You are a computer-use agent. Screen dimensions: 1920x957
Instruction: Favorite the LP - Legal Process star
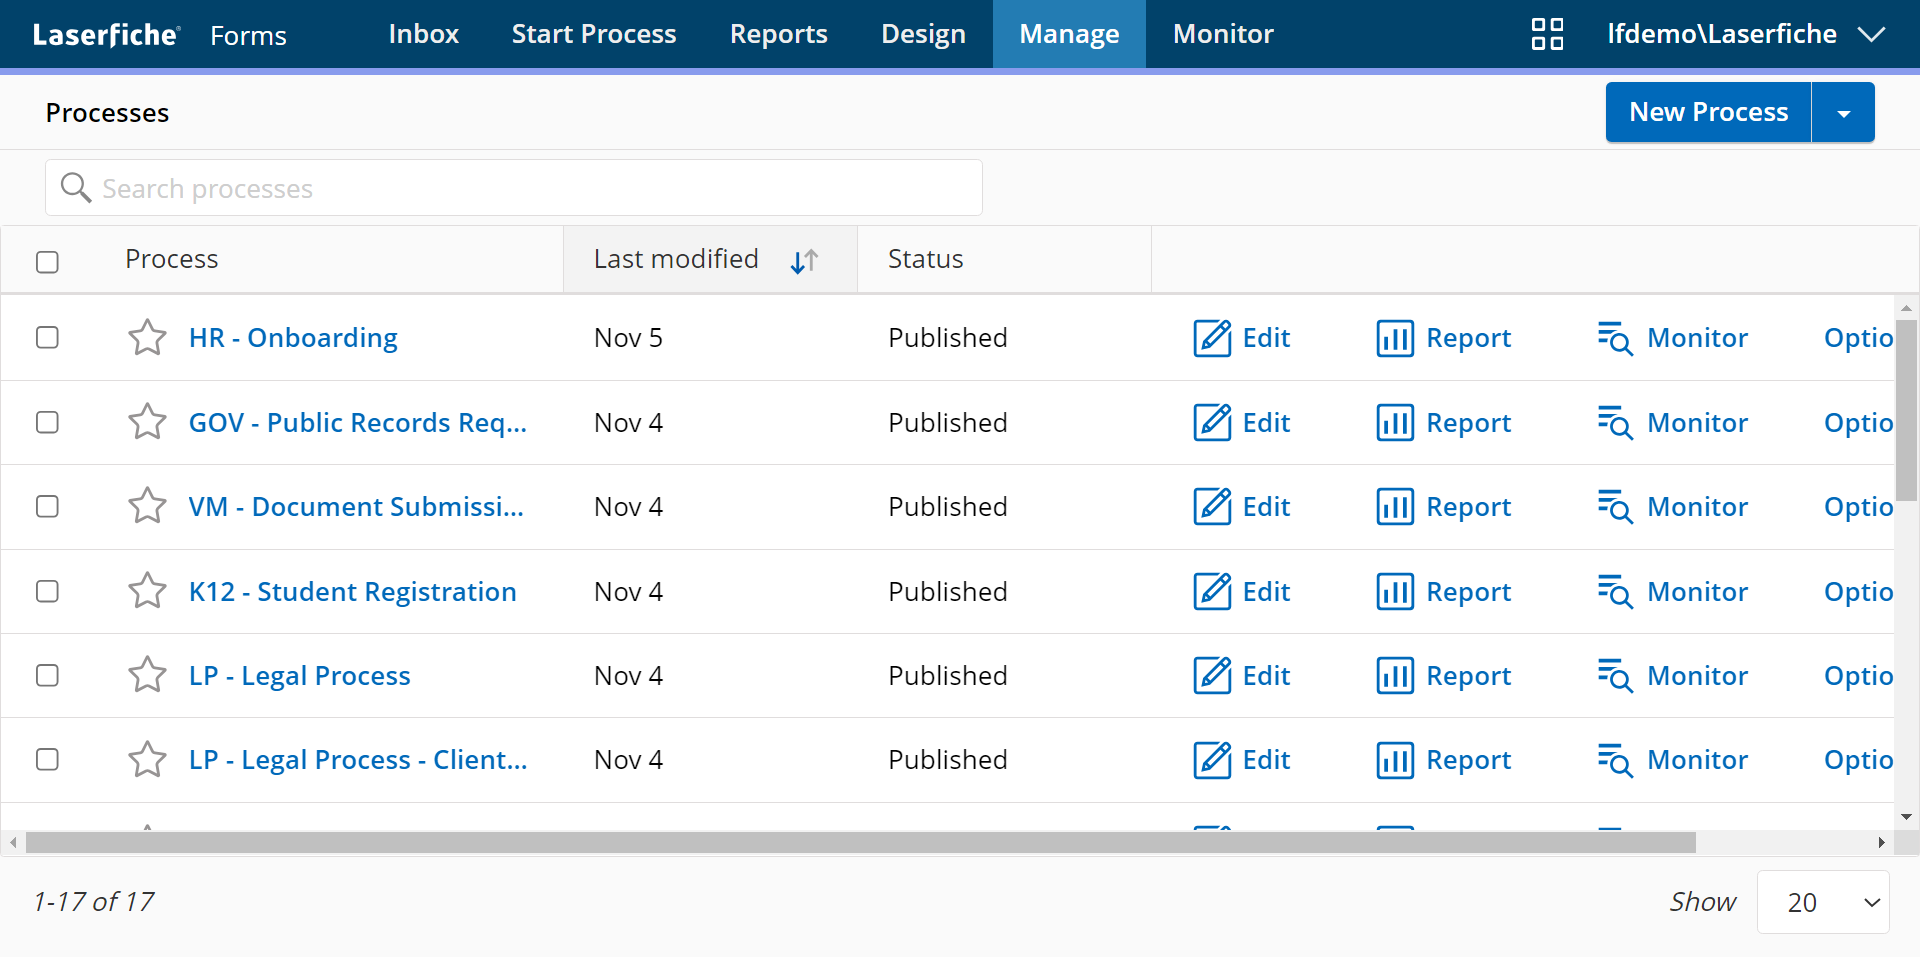pos(147,676)
